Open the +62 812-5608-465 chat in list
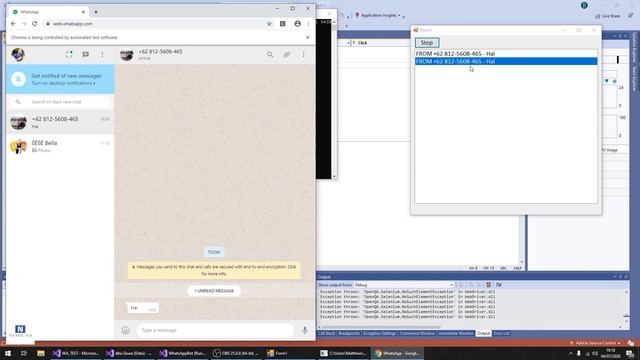Screen dimensions: 640x360 (x=60, y=122)
